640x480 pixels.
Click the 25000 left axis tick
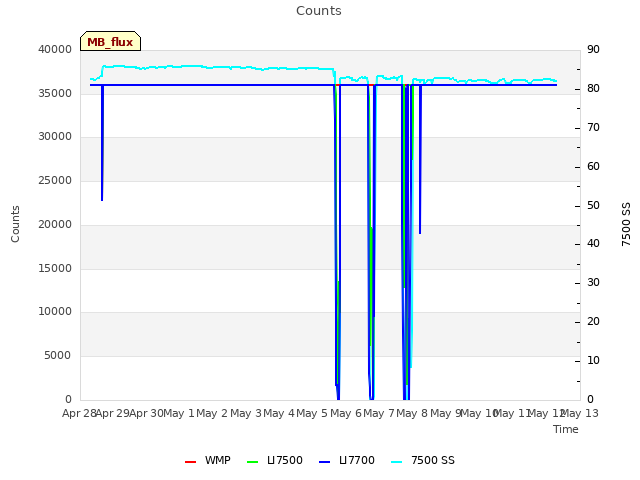[x=55, y=181]
